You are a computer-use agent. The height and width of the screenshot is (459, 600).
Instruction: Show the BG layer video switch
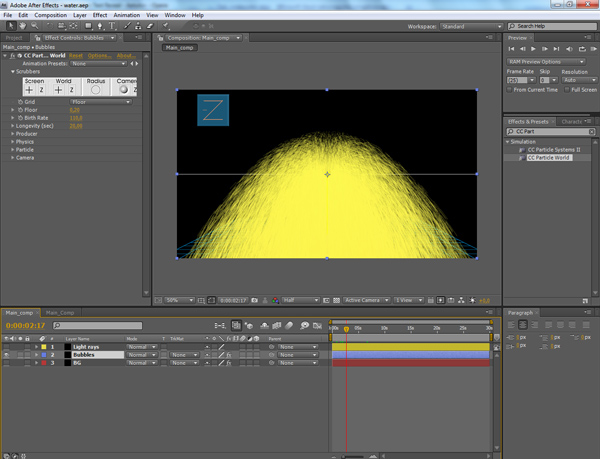point(6,363)
